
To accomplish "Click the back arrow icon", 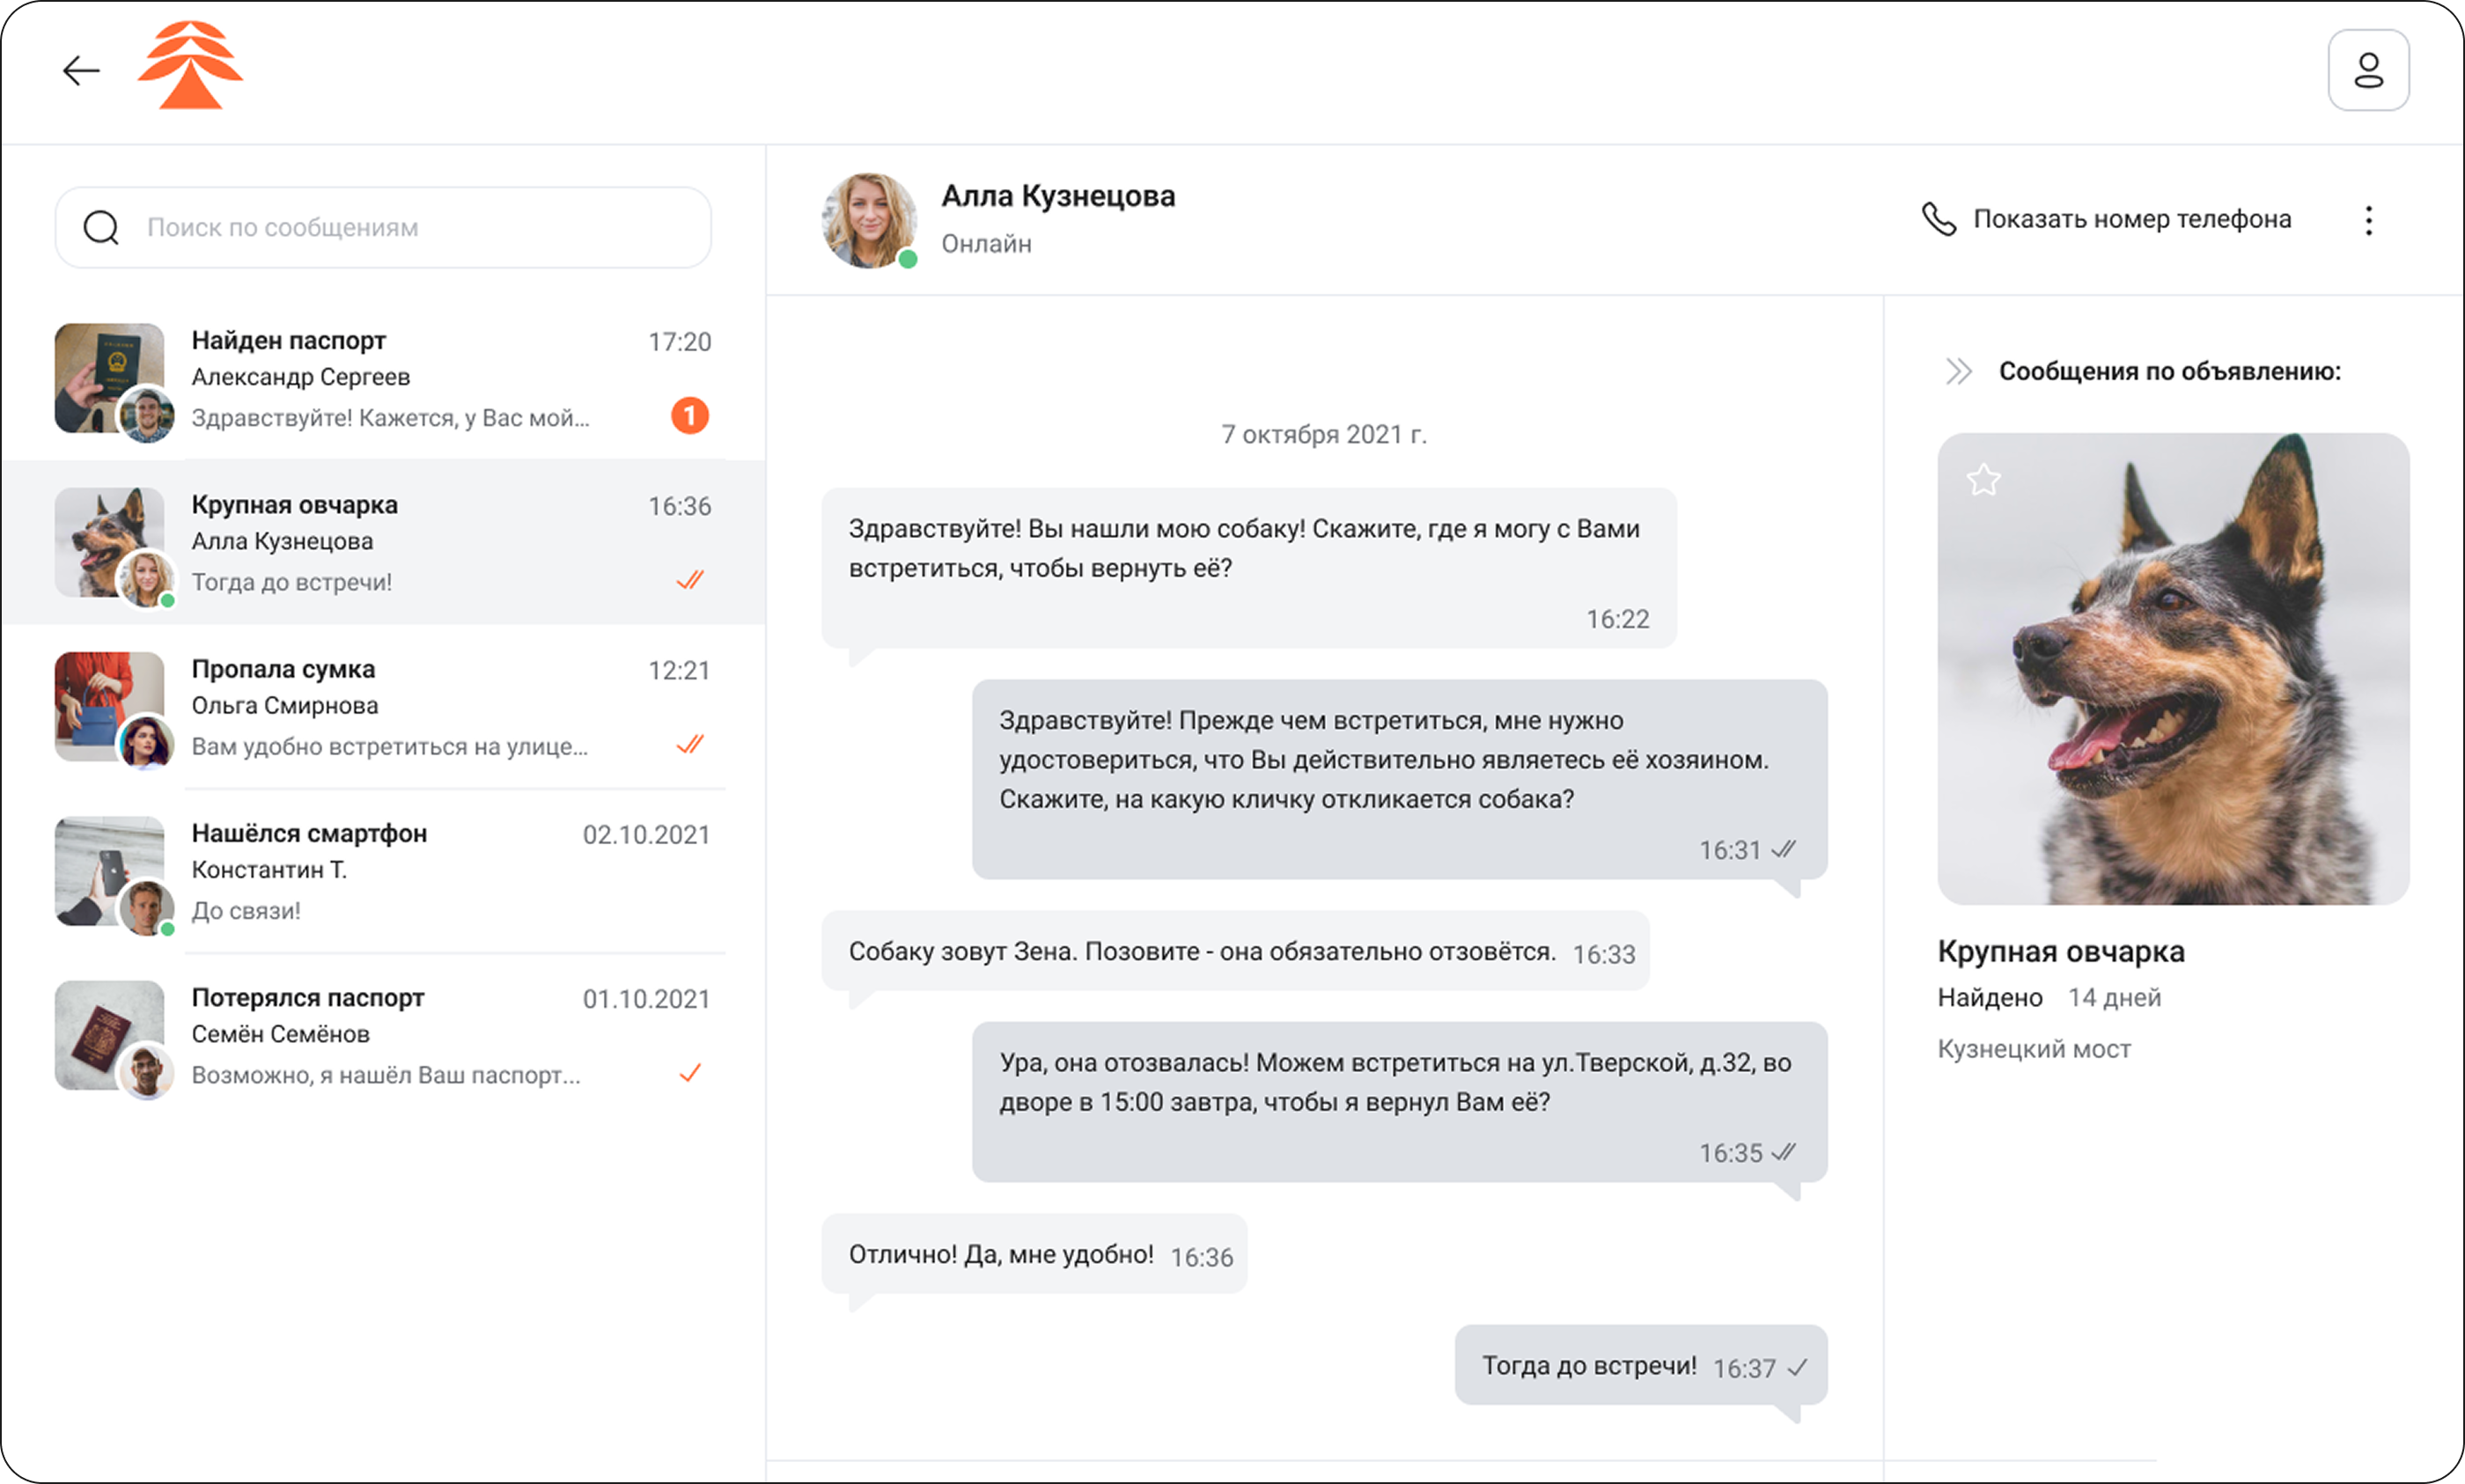I will click(81, 71).
